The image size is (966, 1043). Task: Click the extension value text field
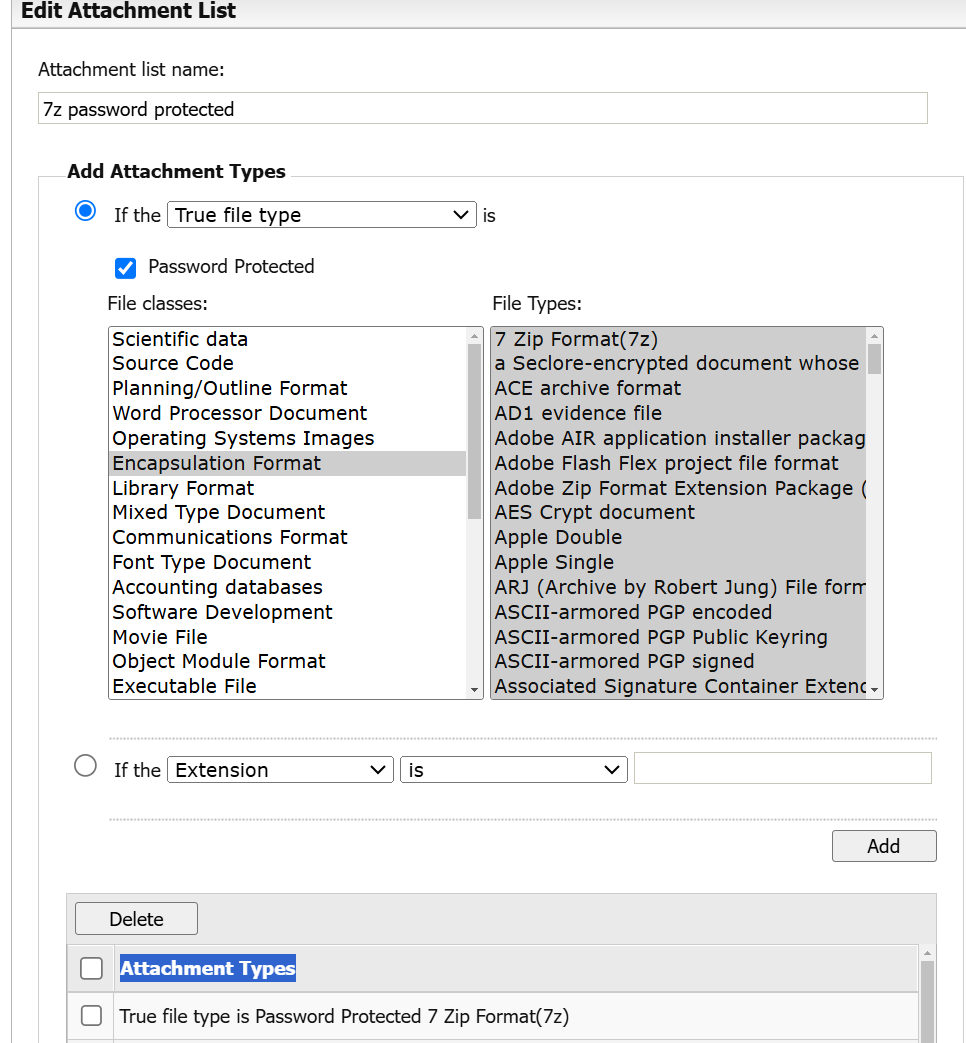tap(782, 768)
